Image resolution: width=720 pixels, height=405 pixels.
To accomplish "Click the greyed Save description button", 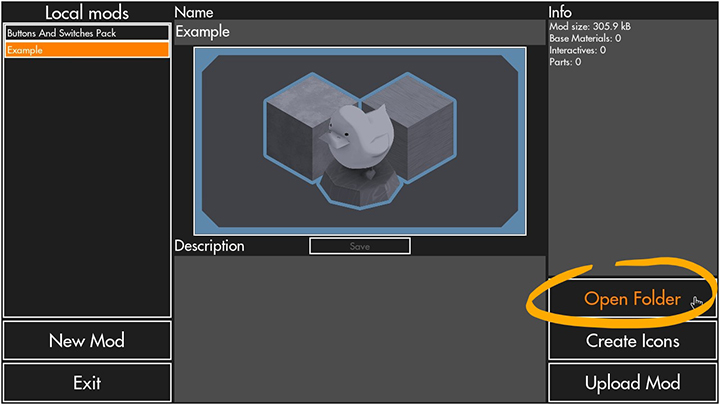I will pyautogui.click(x=360, y=246).
